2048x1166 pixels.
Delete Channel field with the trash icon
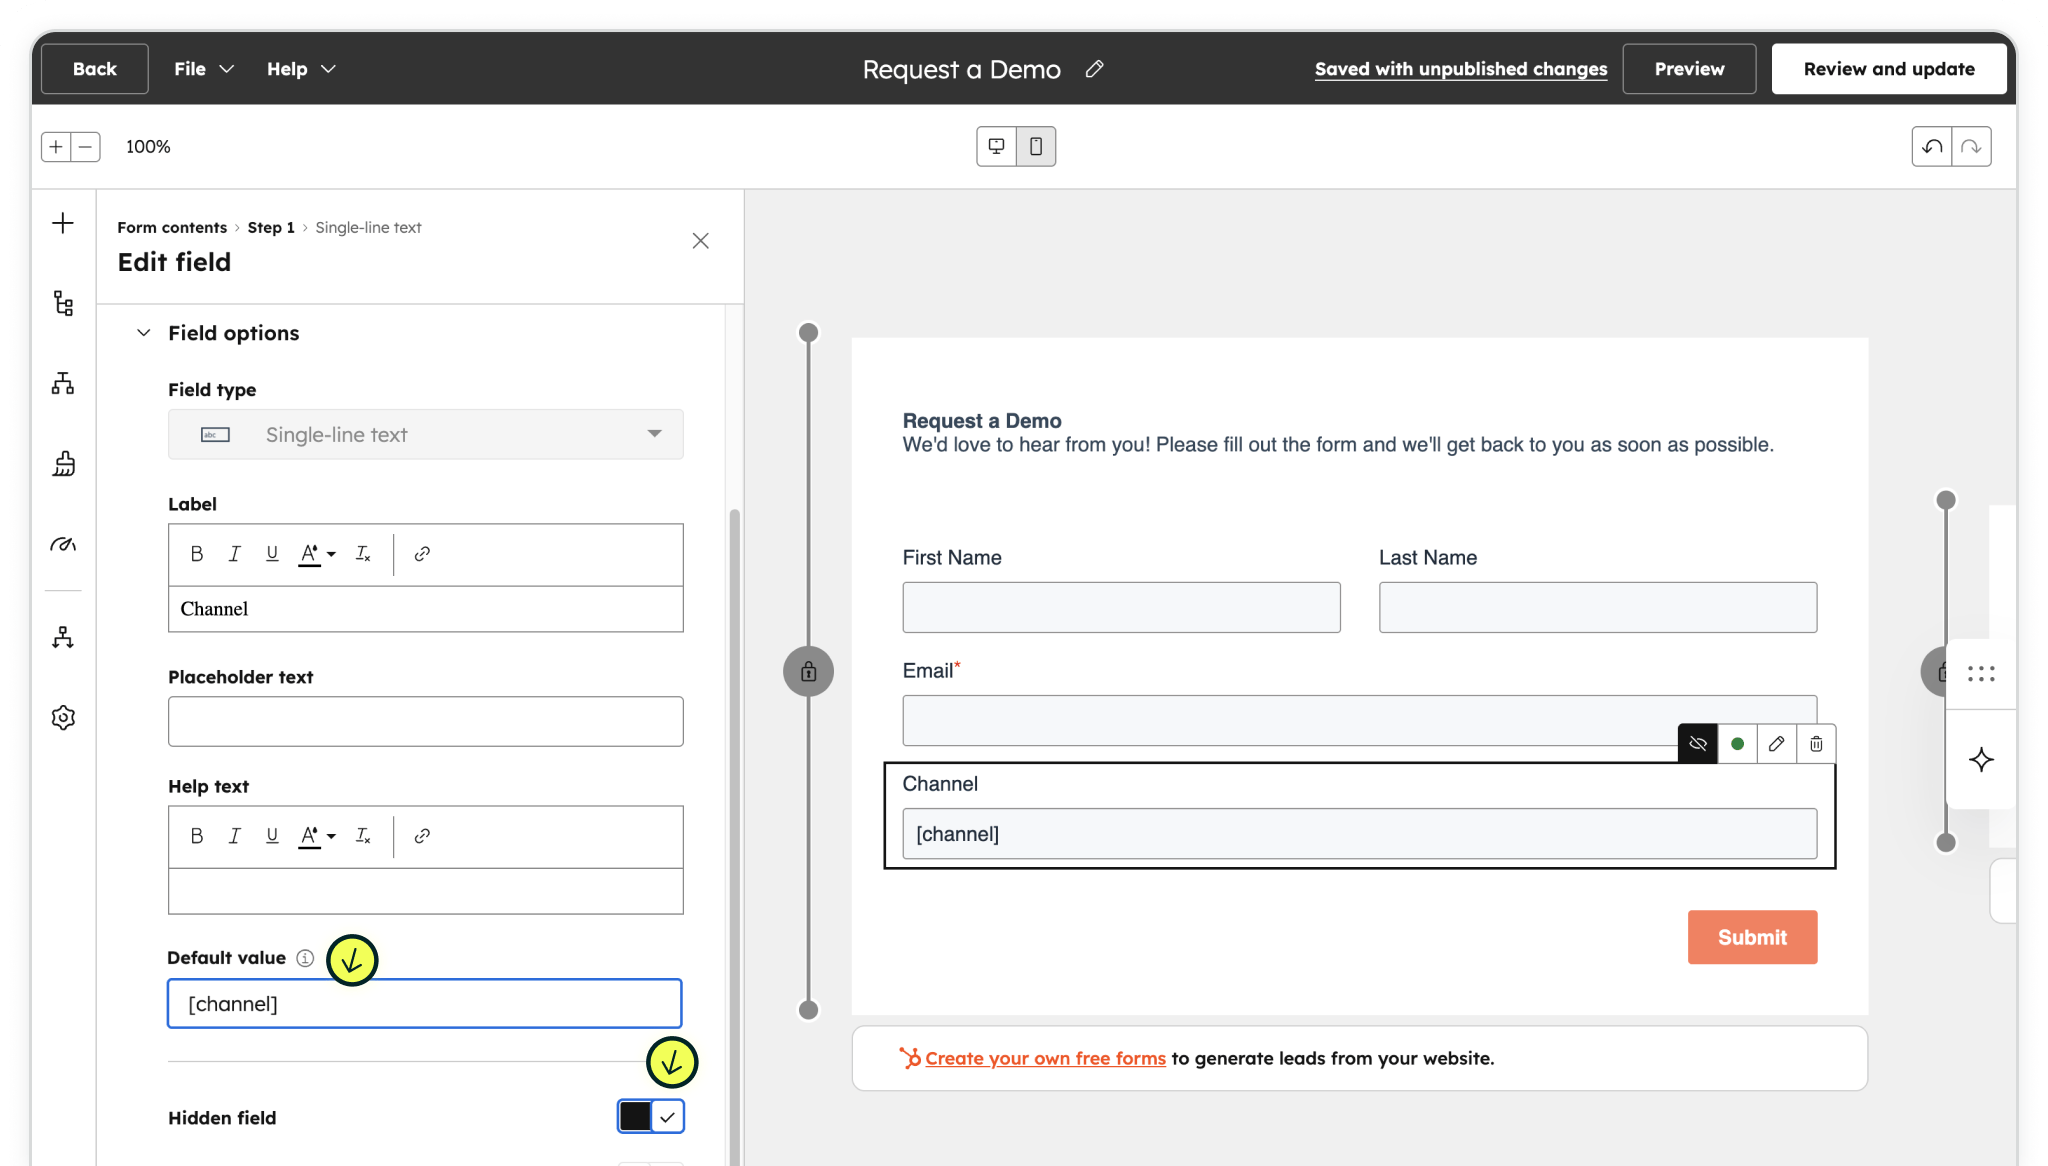(x=1816, y=744)
